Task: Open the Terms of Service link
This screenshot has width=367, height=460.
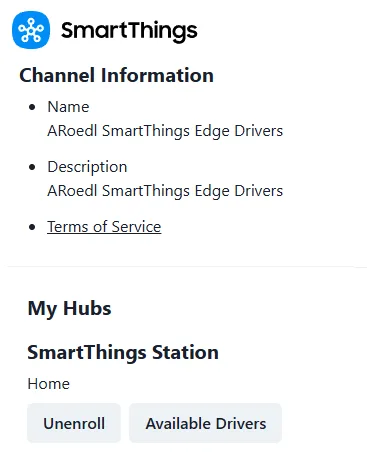Action: [x=104, y=227]
